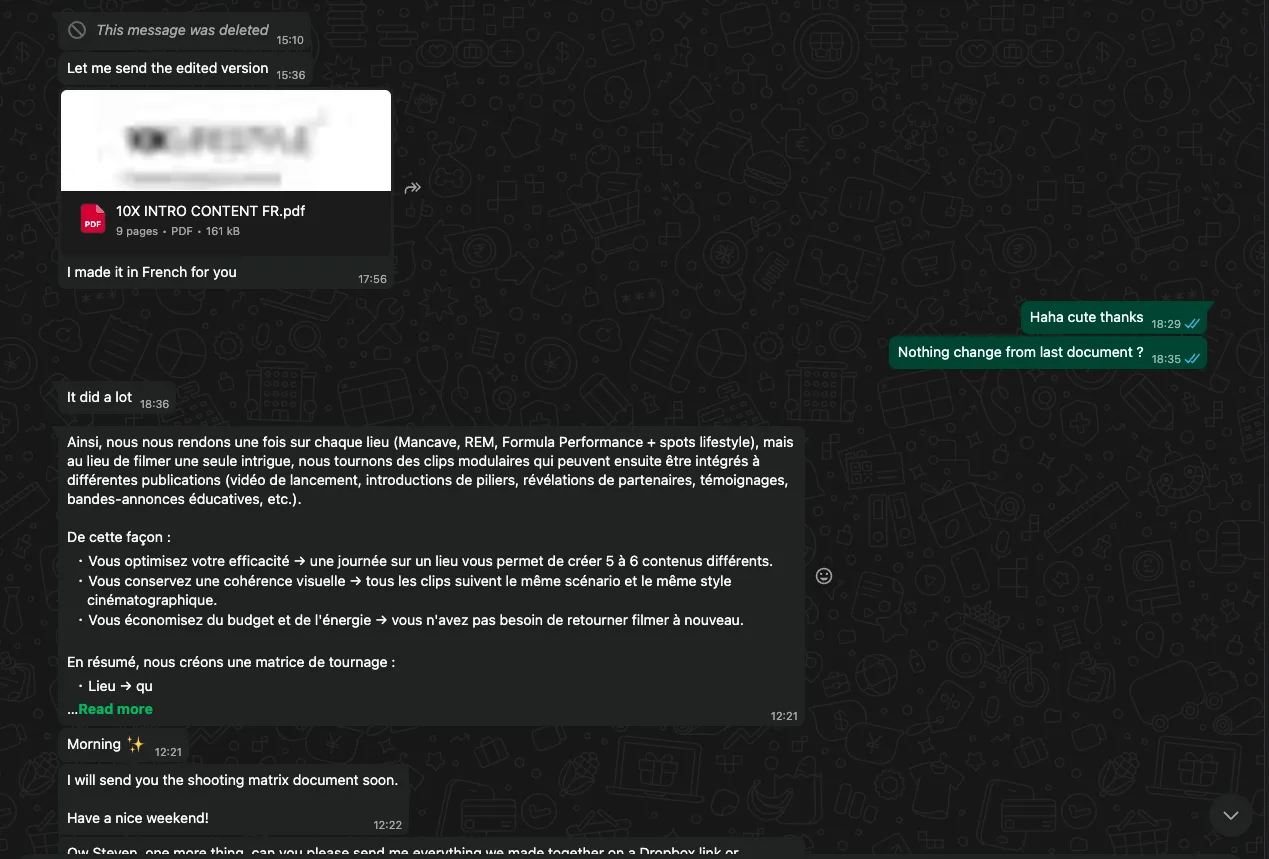Screen dimensions: 1269x859
Task: Open the 10X INTRO CONTENT FR.pdf preview thumbnail
Action: pyautogui.click(x=226, y=141)
